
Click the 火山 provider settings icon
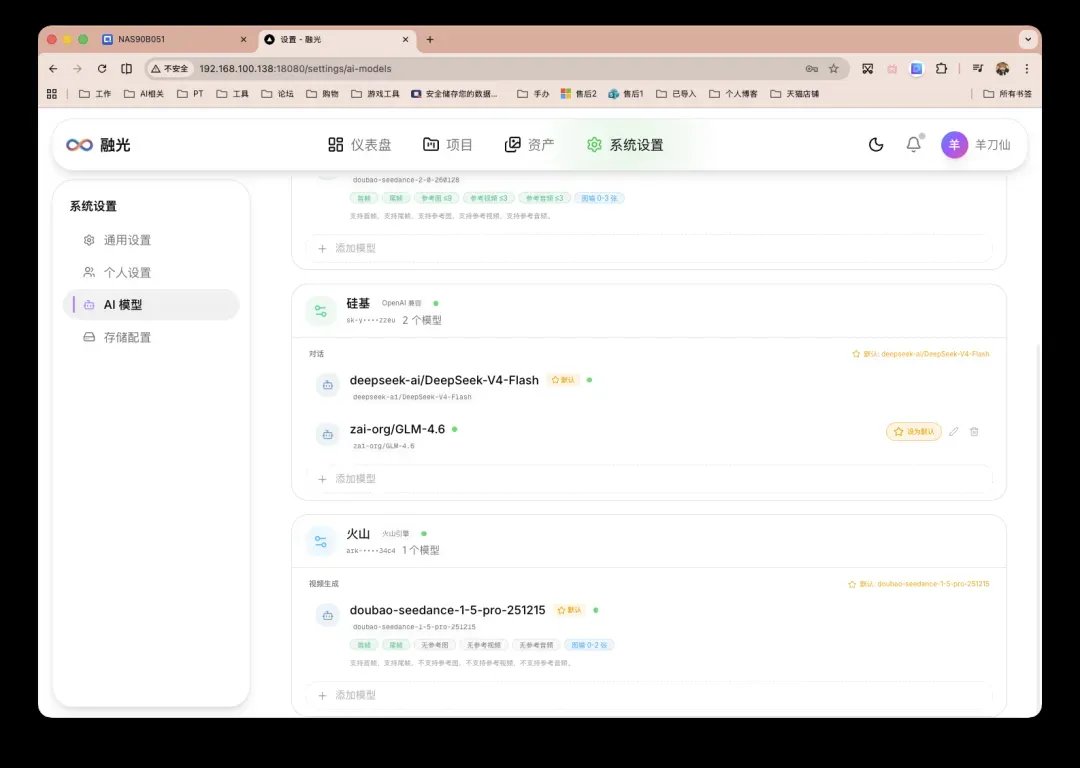[x=321, y=541]
